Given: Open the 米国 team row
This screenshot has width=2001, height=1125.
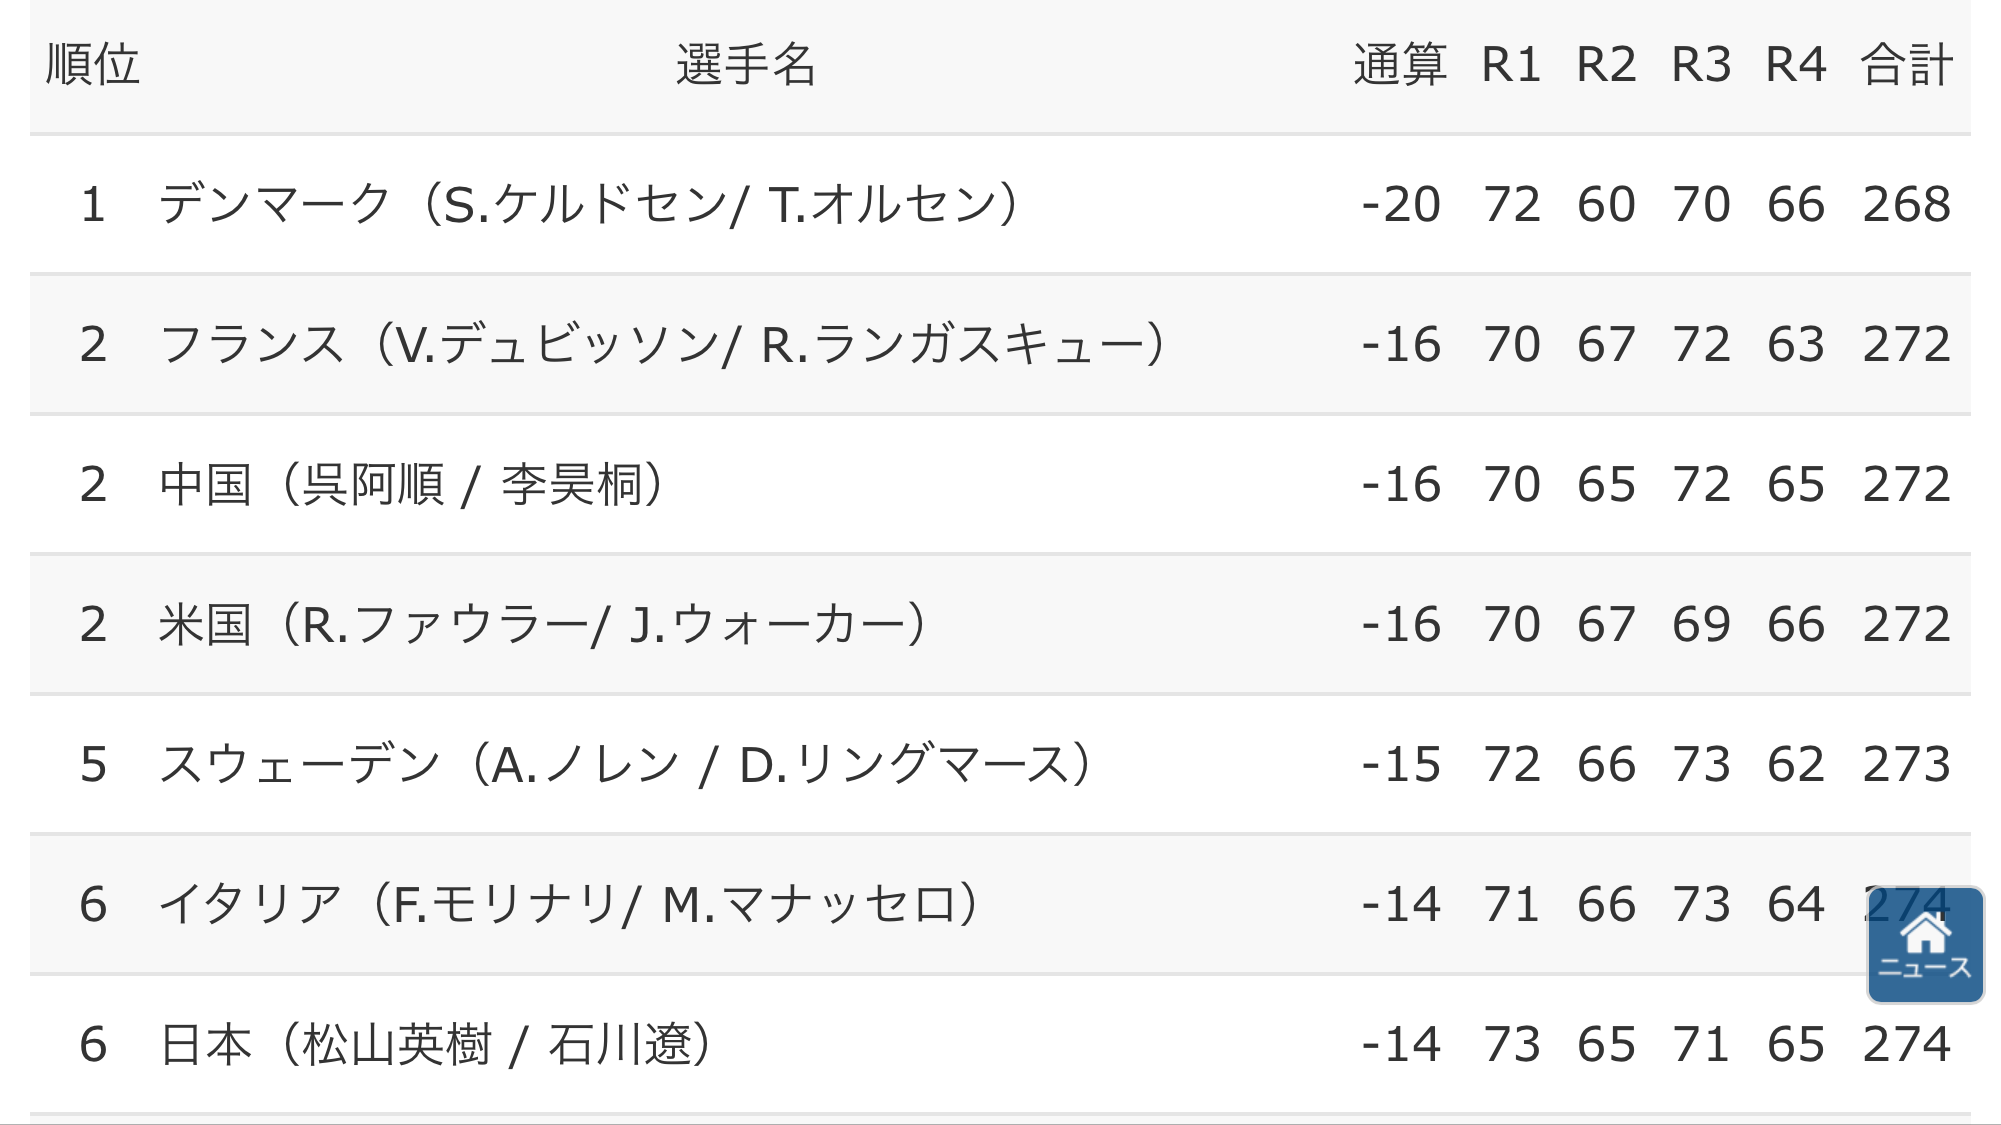Looking at the screenshot, I should point(1000,624).
